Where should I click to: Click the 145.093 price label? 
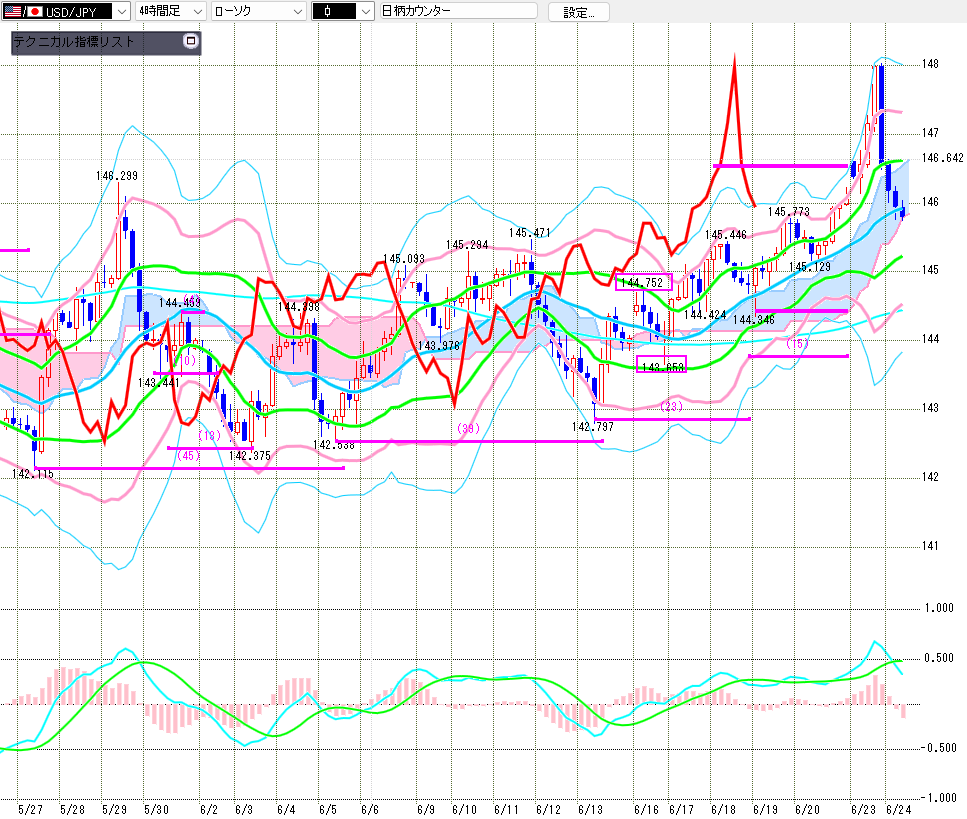[404, 258]
